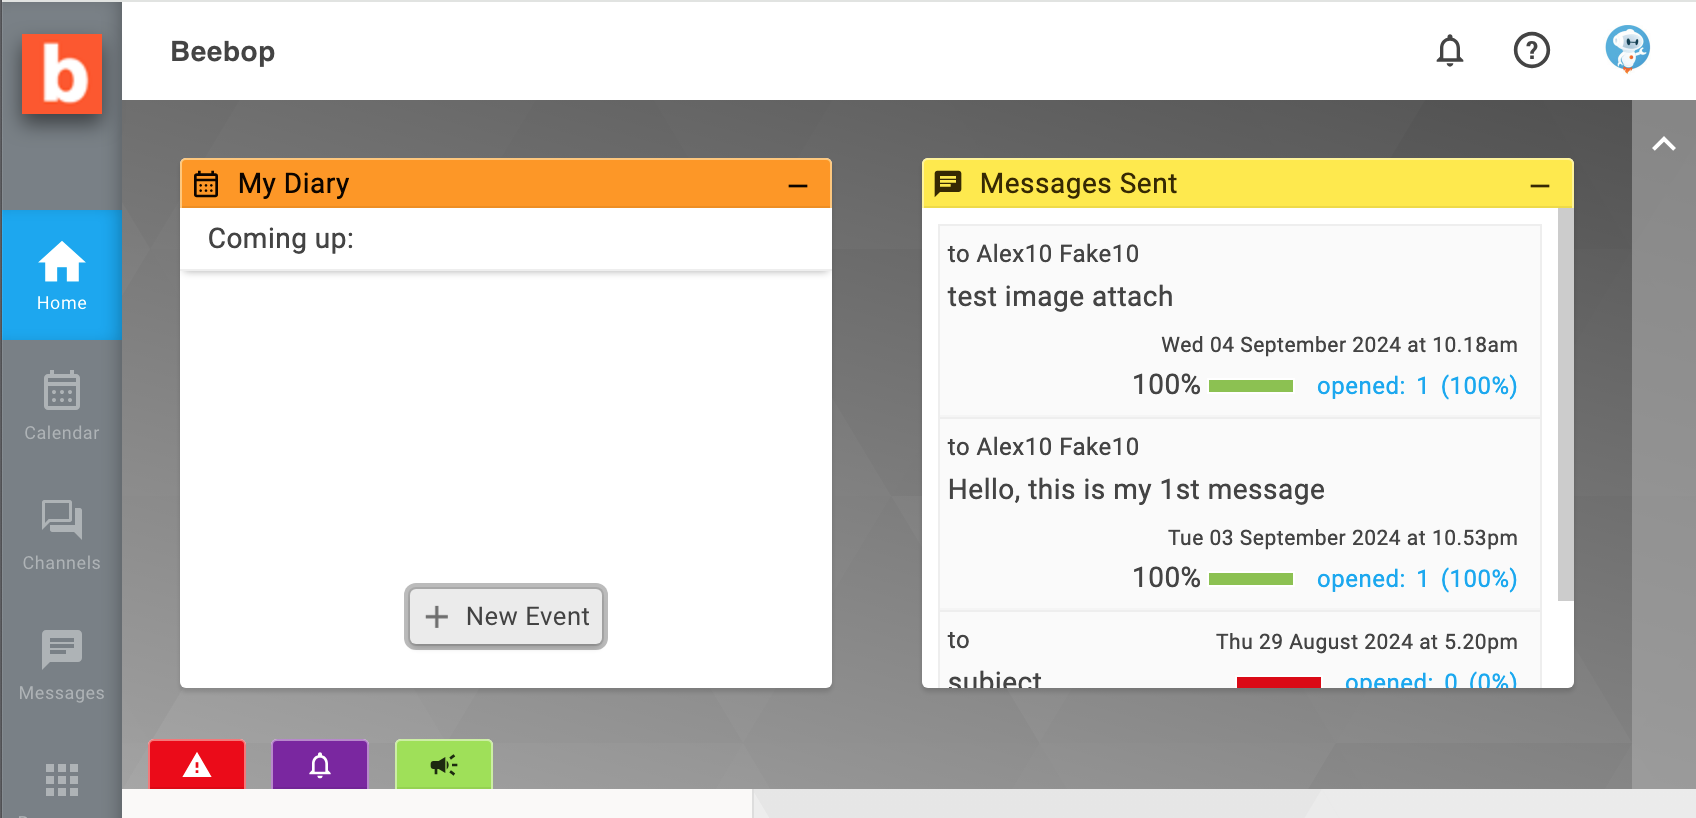Viewport: 1696px width, 818px height.
Task: Minimize the Messages Sent panel
Action: click(x=1540, y=185)
